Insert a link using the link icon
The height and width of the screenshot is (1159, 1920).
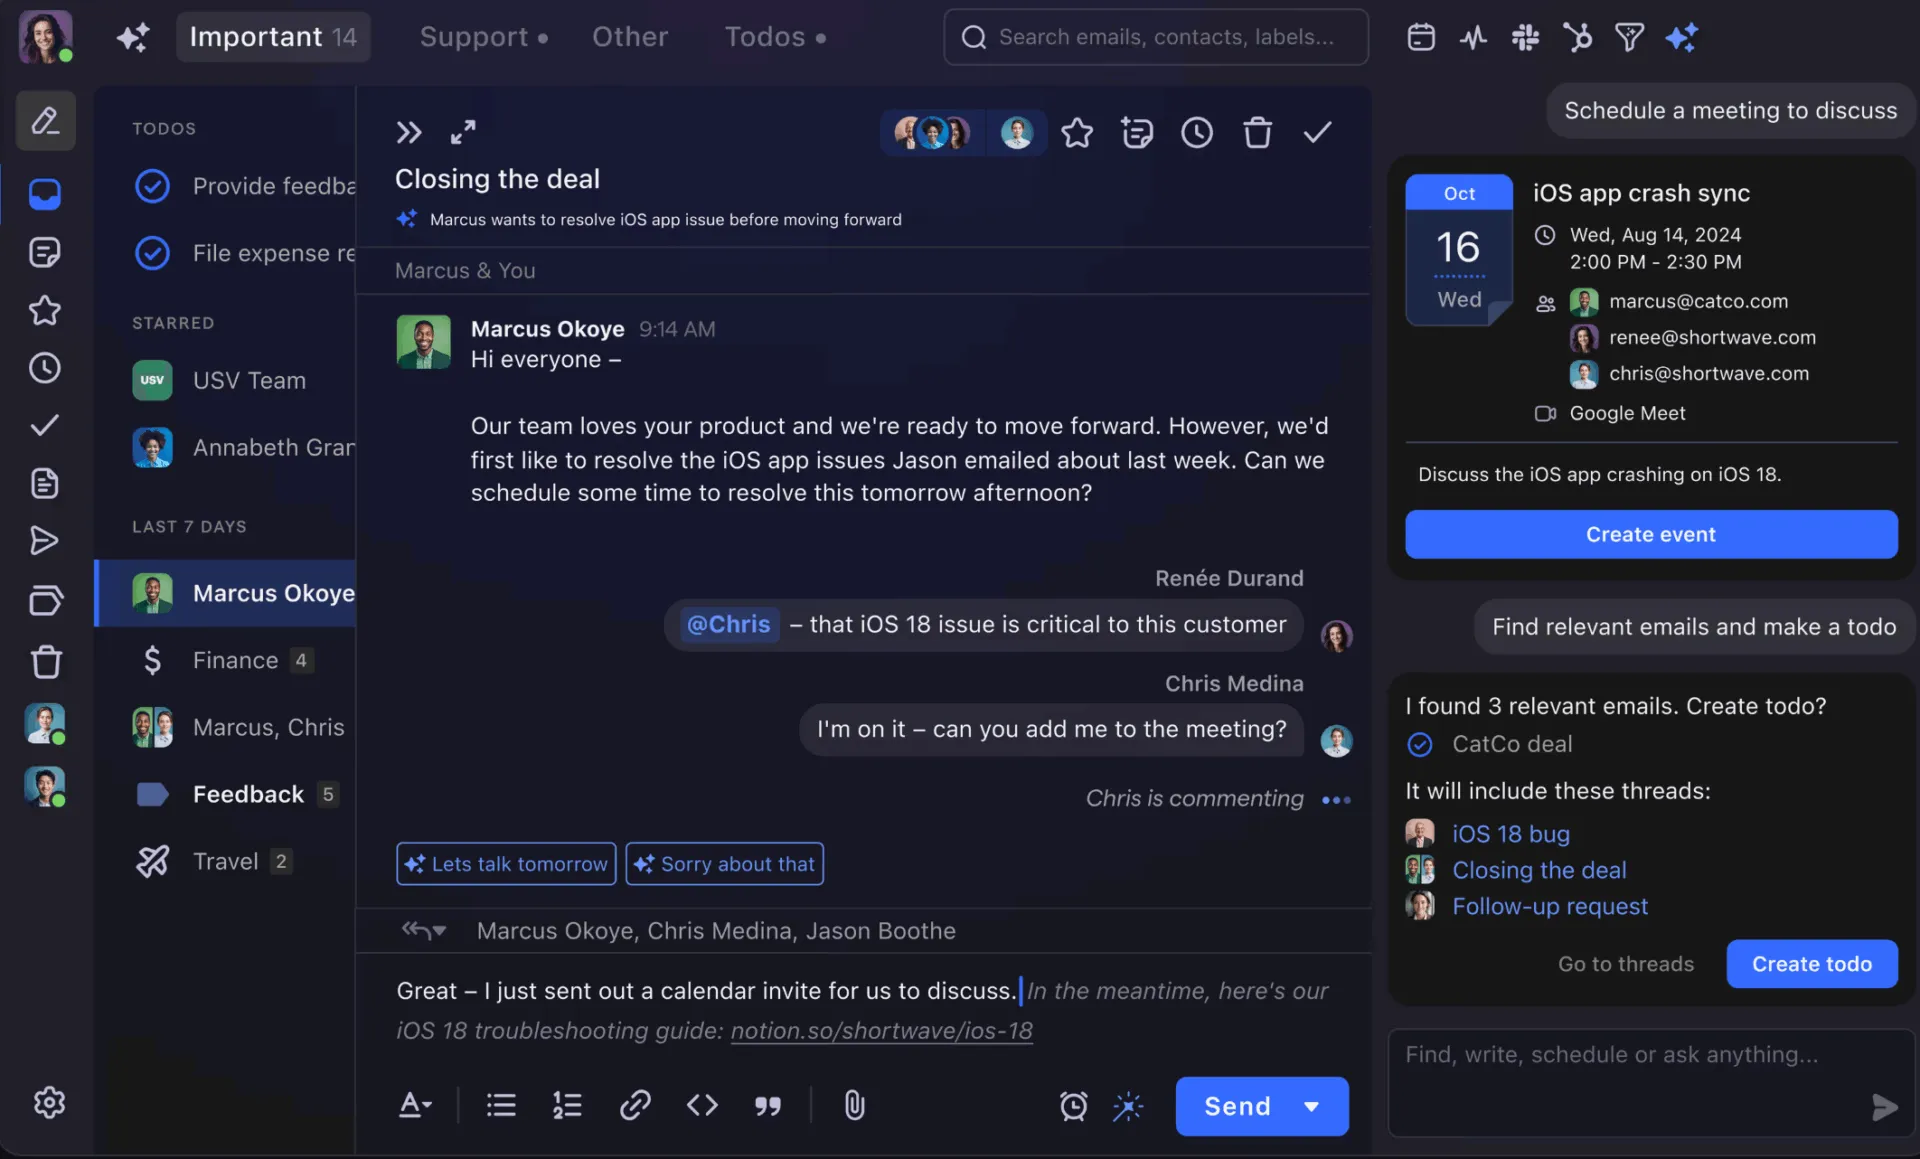[635, 1105]
